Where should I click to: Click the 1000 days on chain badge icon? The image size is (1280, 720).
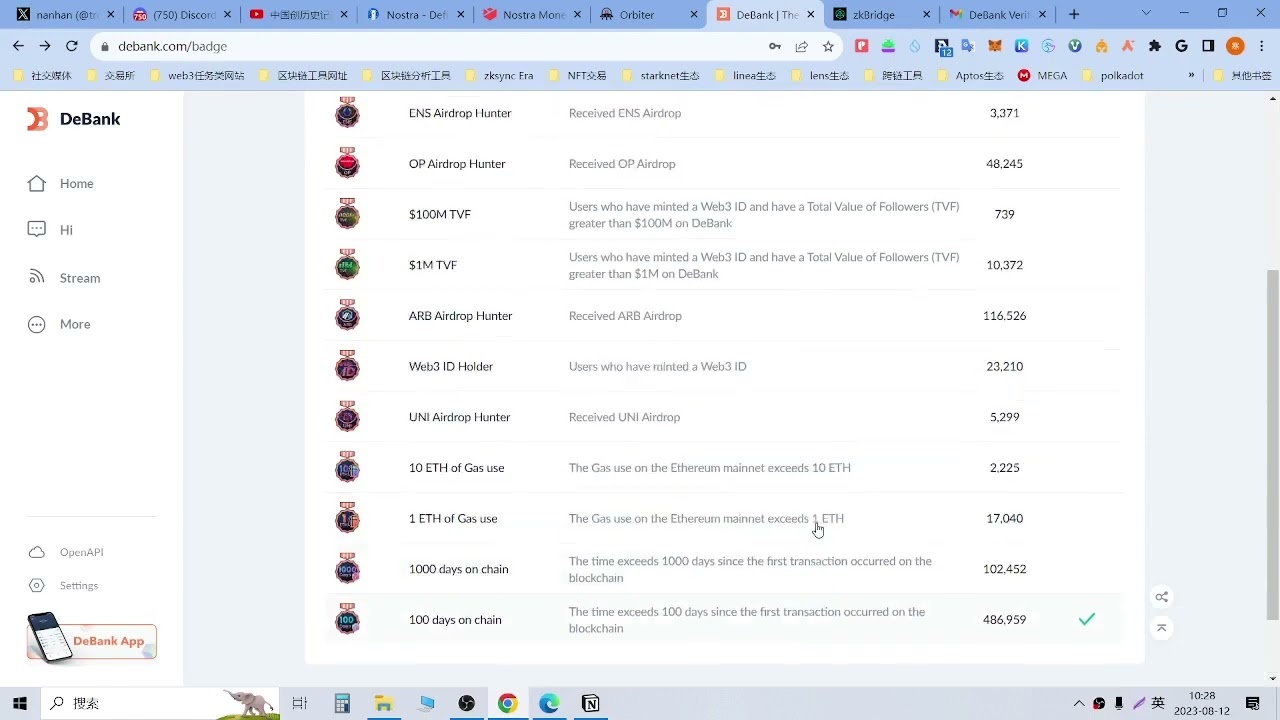tap(347, 569)
